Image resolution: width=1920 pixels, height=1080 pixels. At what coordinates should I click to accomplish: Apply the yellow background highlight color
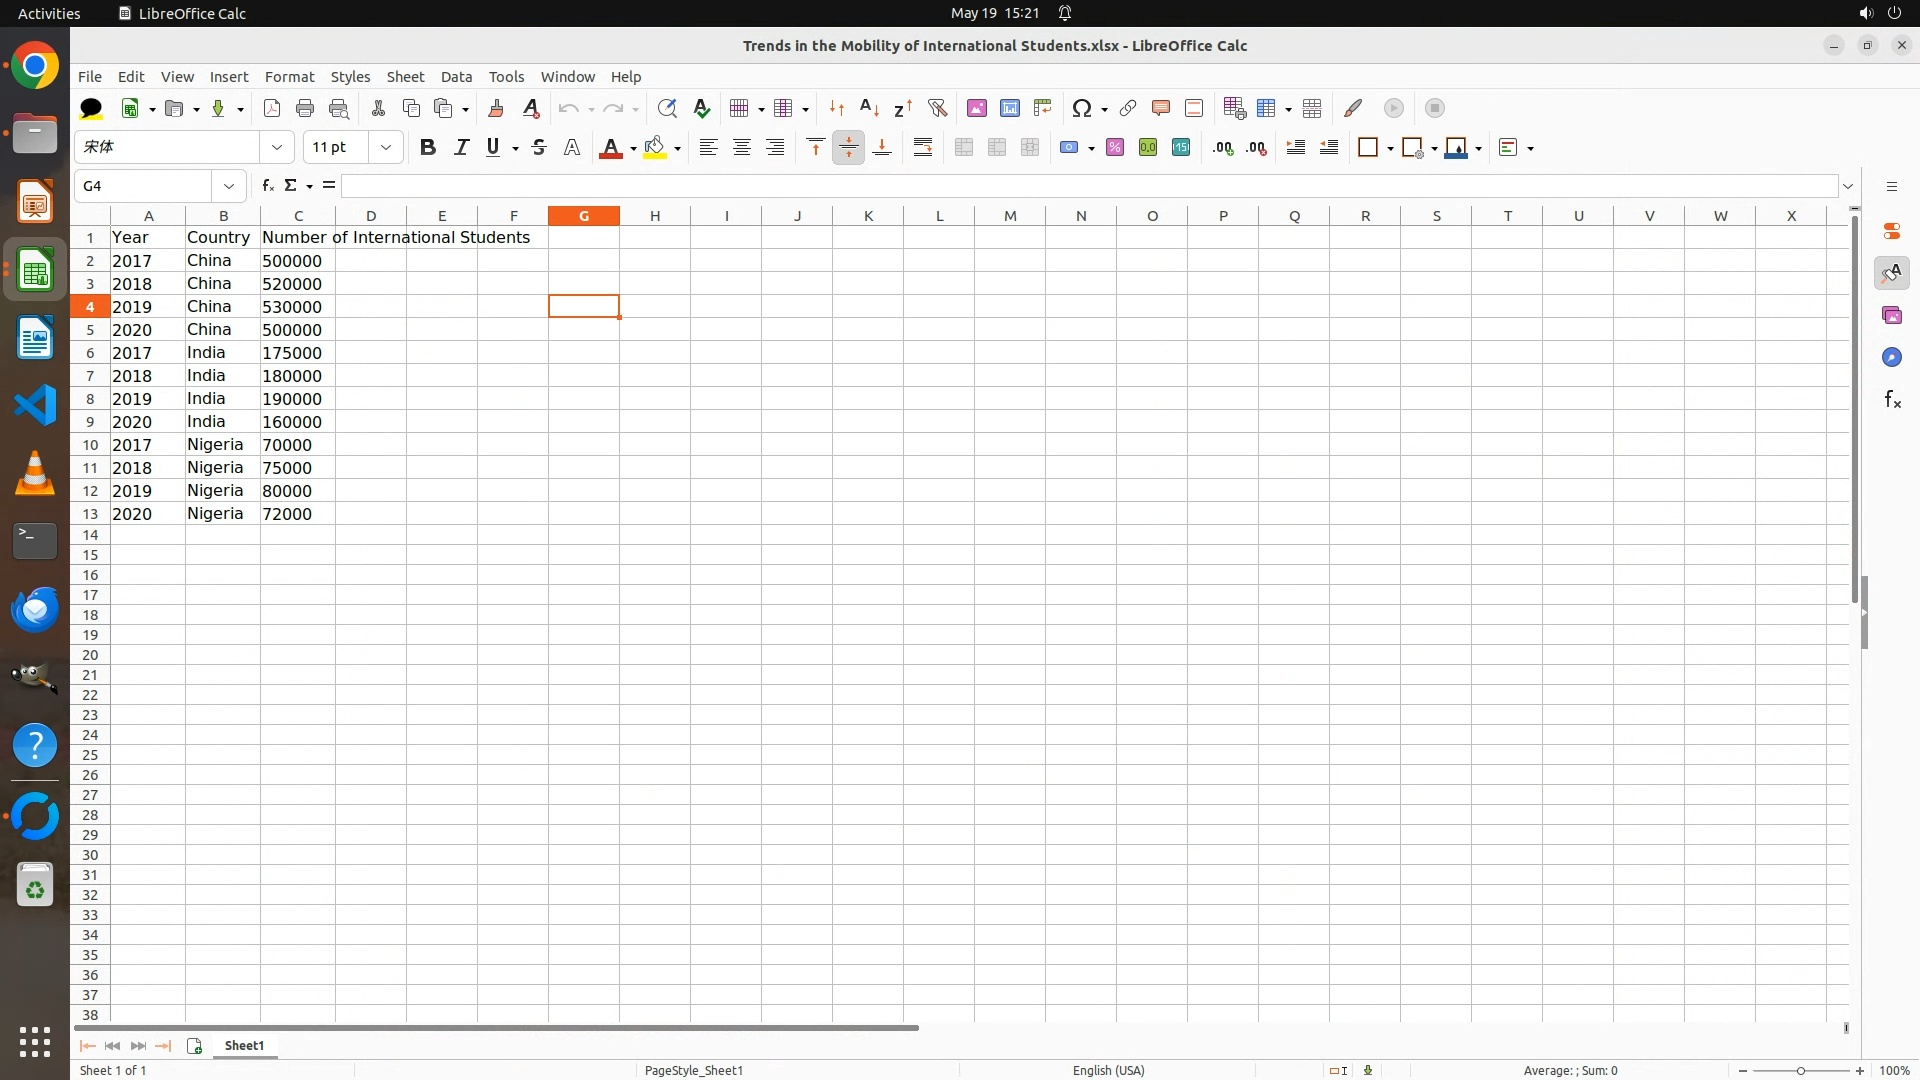[x=655, y=148]
